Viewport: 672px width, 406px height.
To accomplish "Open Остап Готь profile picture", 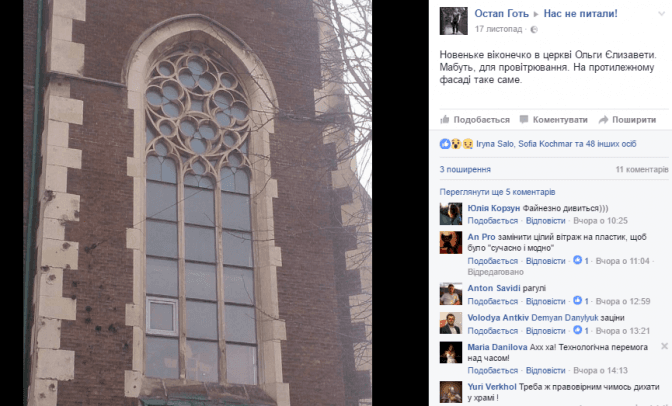I will click(x=453, y=21).
